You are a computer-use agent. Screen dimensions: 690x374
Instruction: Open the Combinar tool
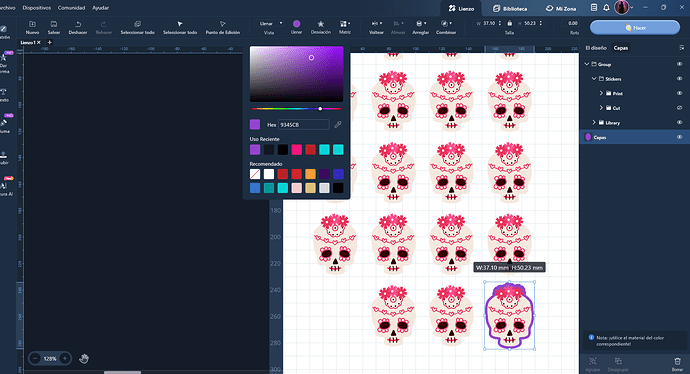click(445, 24)
